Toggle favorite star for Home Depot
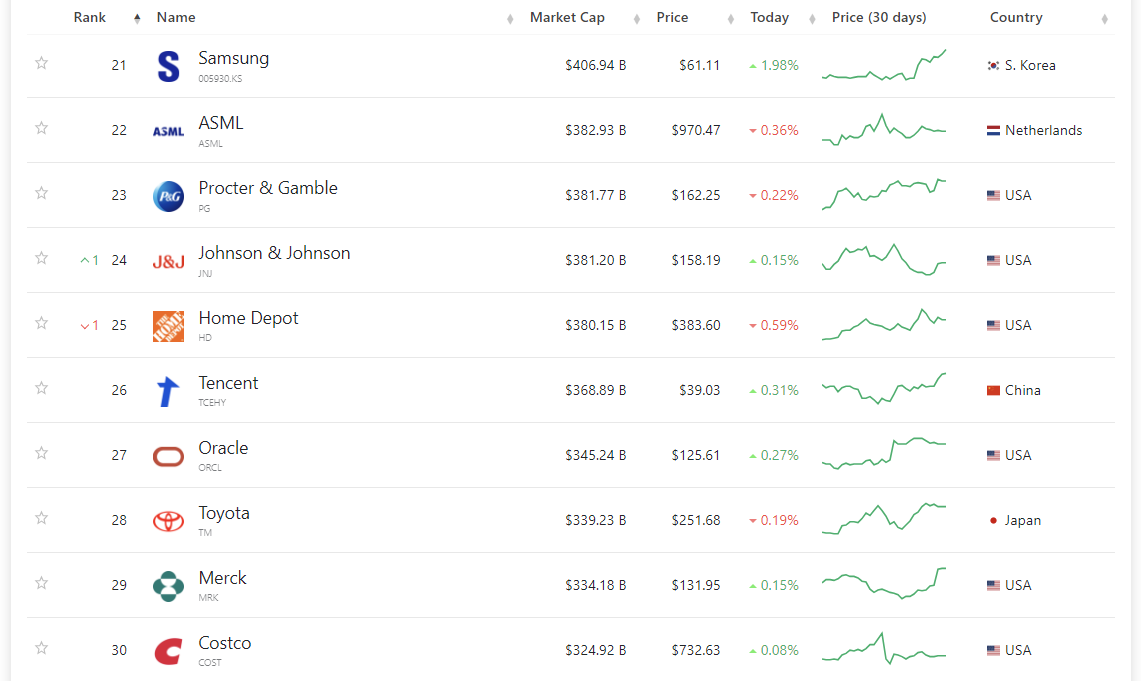 tap(41, 322)
